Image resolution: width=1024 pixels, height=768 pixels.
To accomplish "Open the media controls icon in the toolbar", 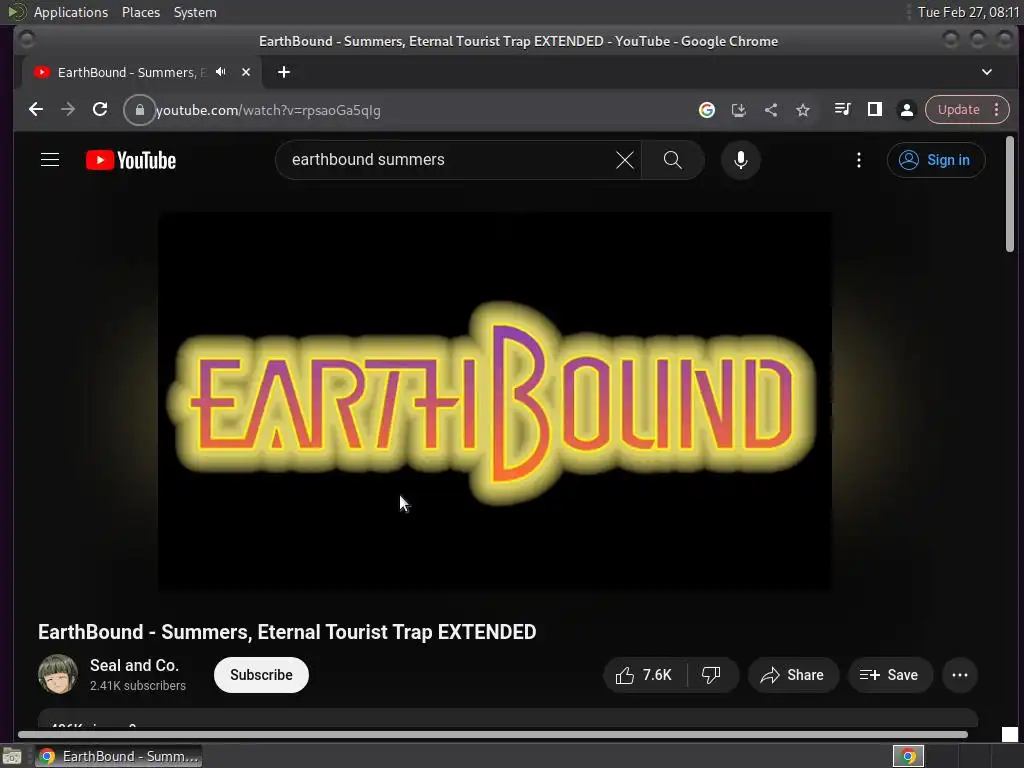I will [842, 110].
